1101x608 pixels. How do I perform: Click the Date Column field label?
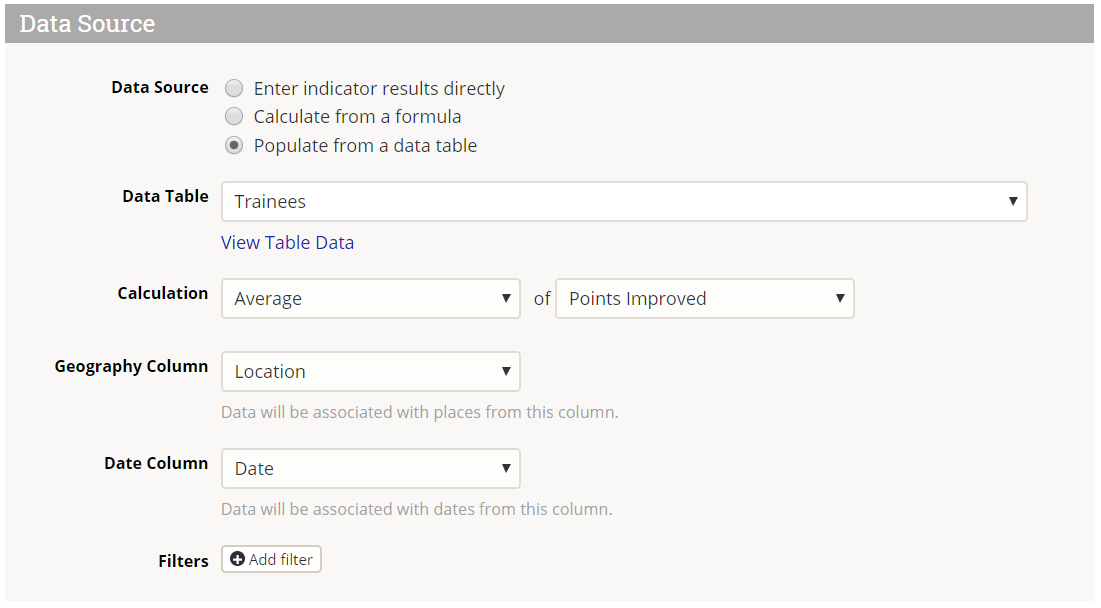click(x=156, y=463)
